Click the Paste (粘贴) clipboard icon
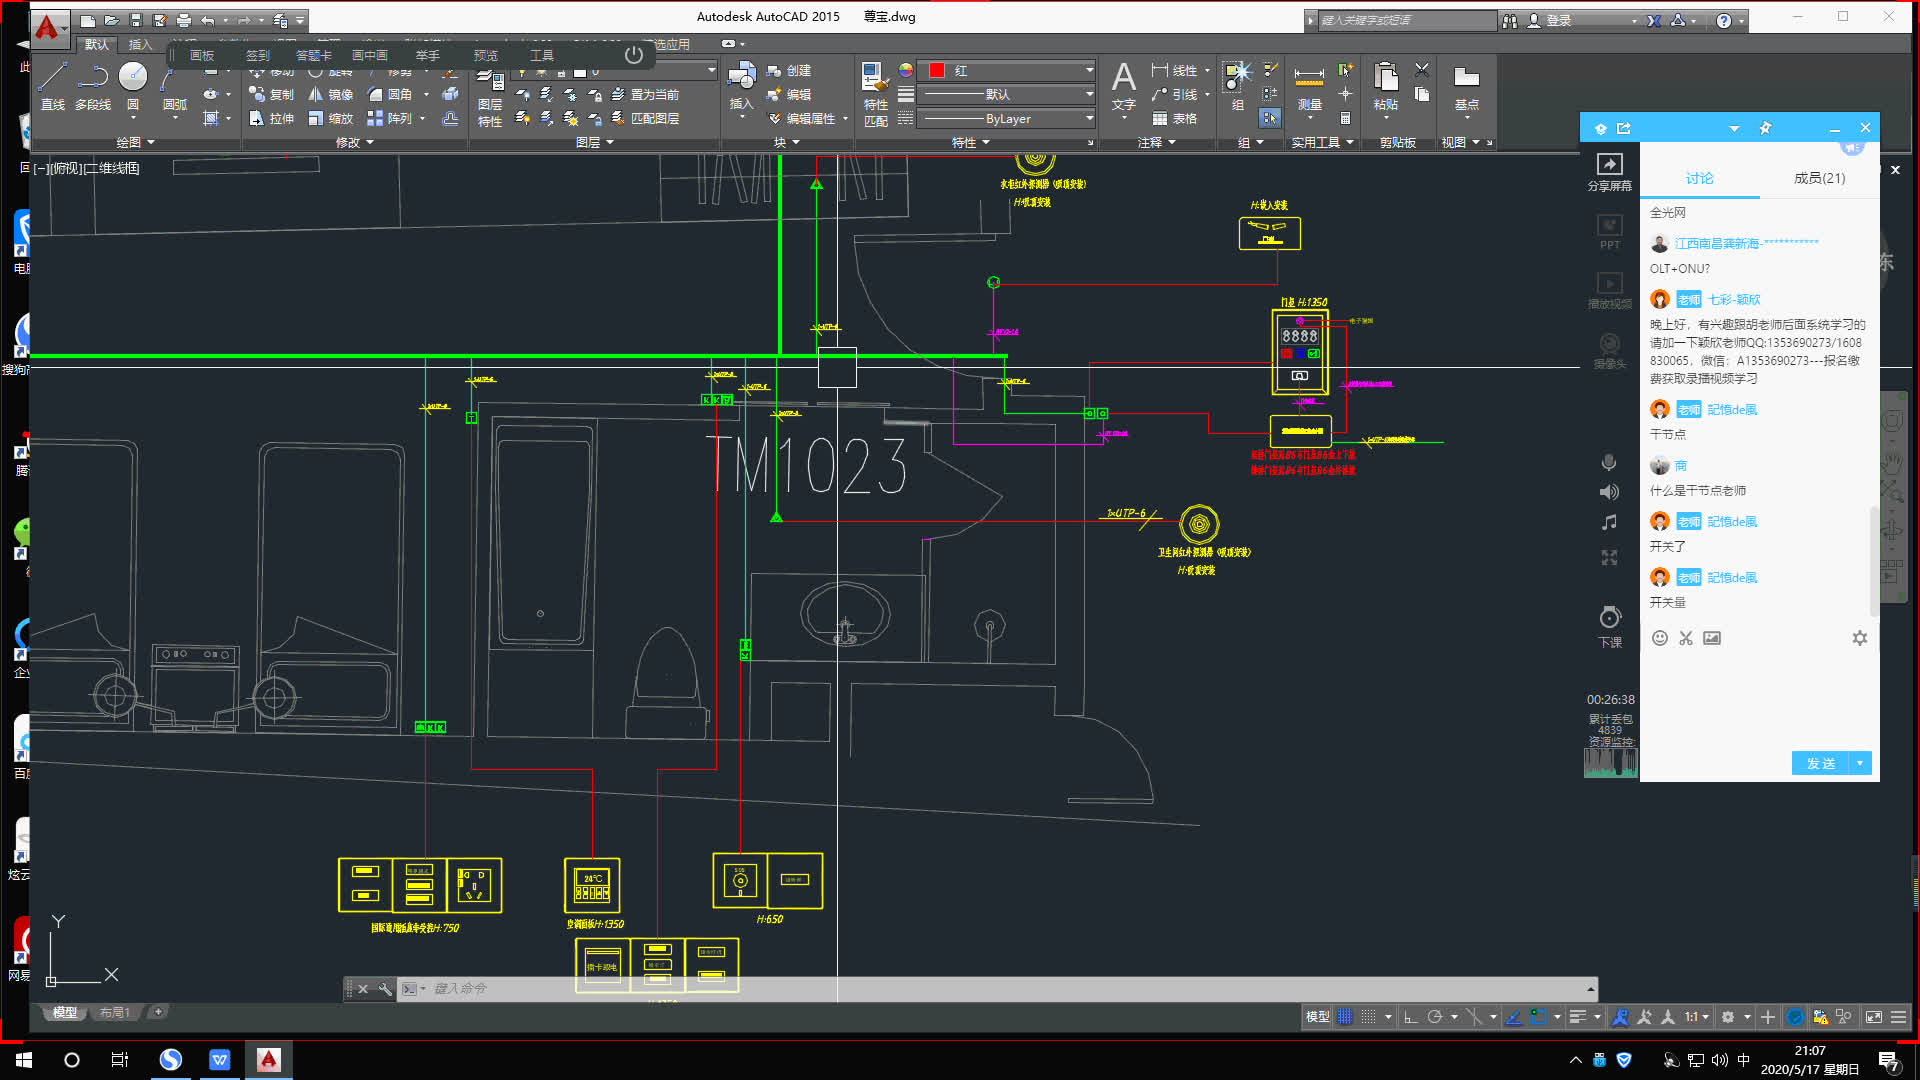The width and height of the screenshot is (1920, 1080). click(x=1385, y=78)
